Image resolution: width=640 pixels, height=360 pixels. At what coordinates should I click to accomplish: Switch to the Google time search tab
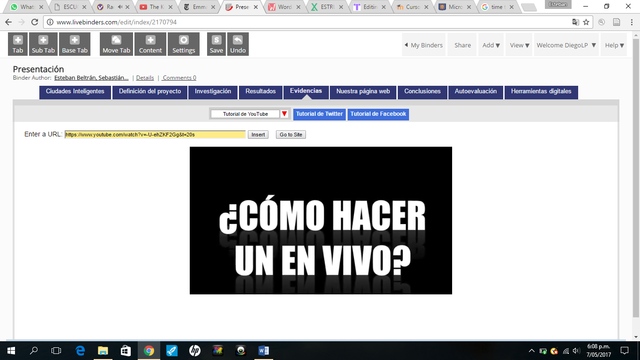click(x=498, y=7)
